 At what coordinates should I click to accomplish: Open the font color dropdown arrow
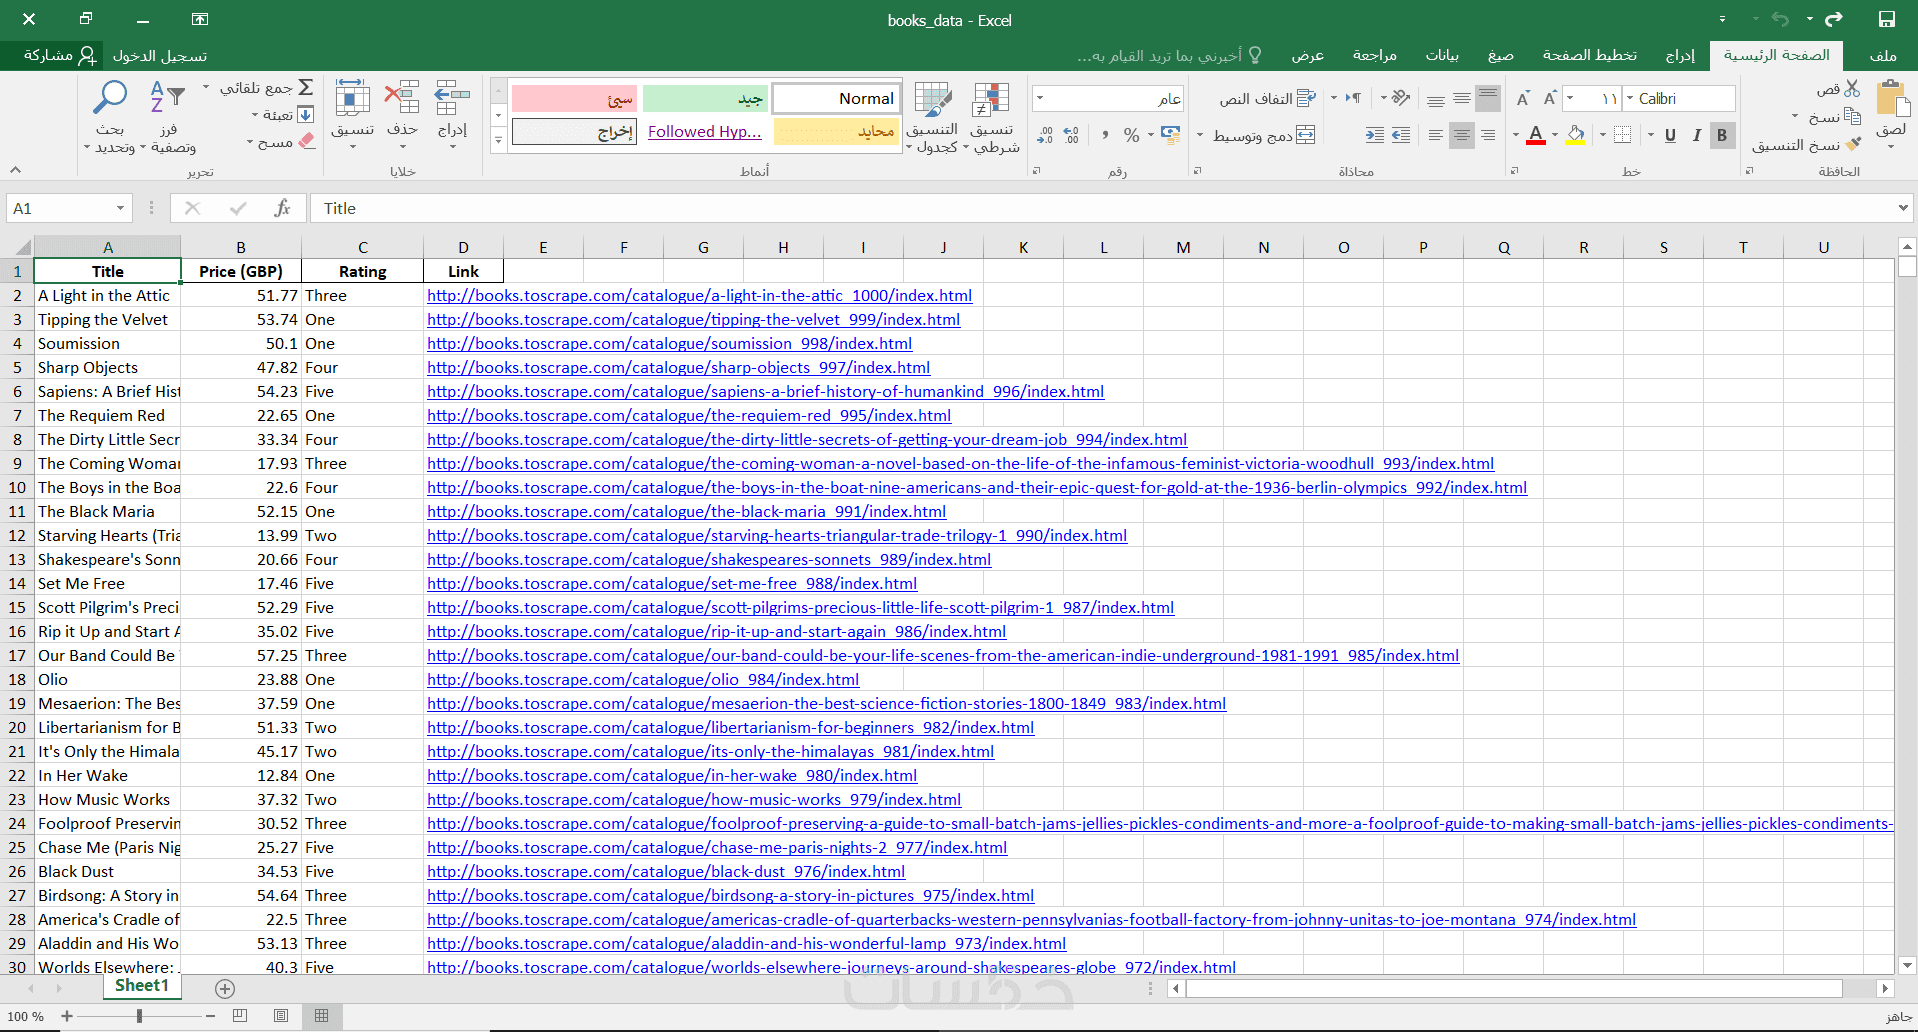tap(1516, 135)
